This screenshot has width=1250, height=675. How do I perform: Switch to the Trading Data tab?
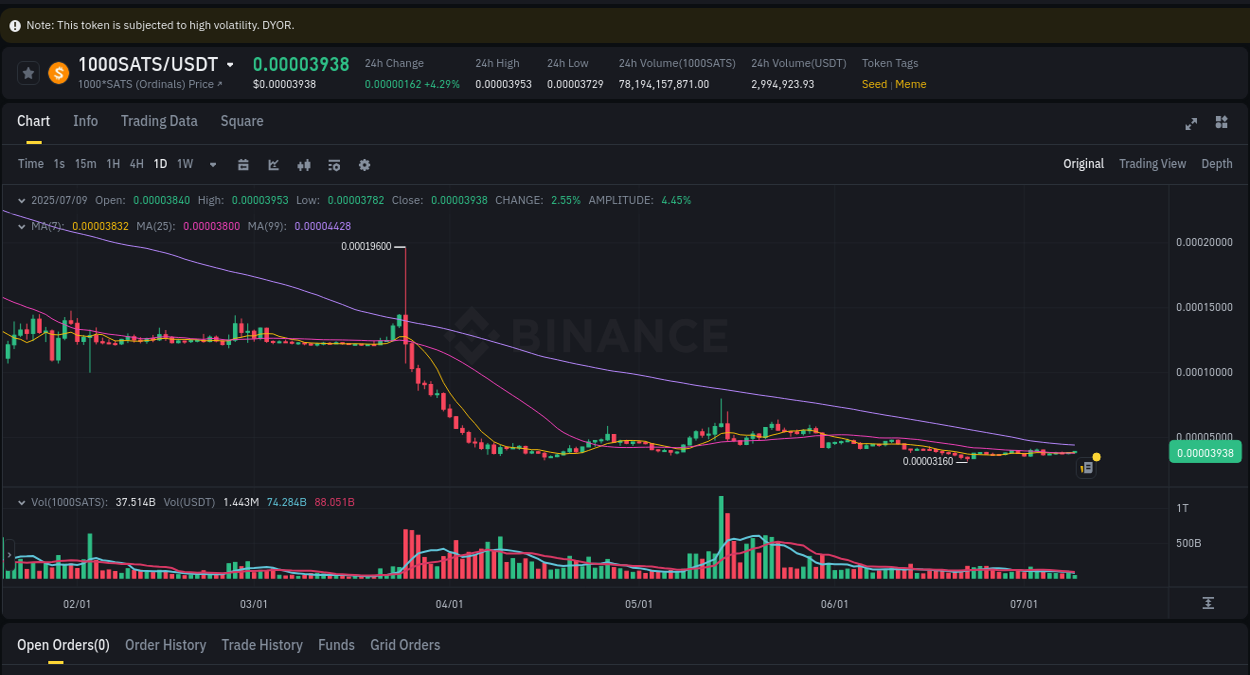[x=159, y=121]
